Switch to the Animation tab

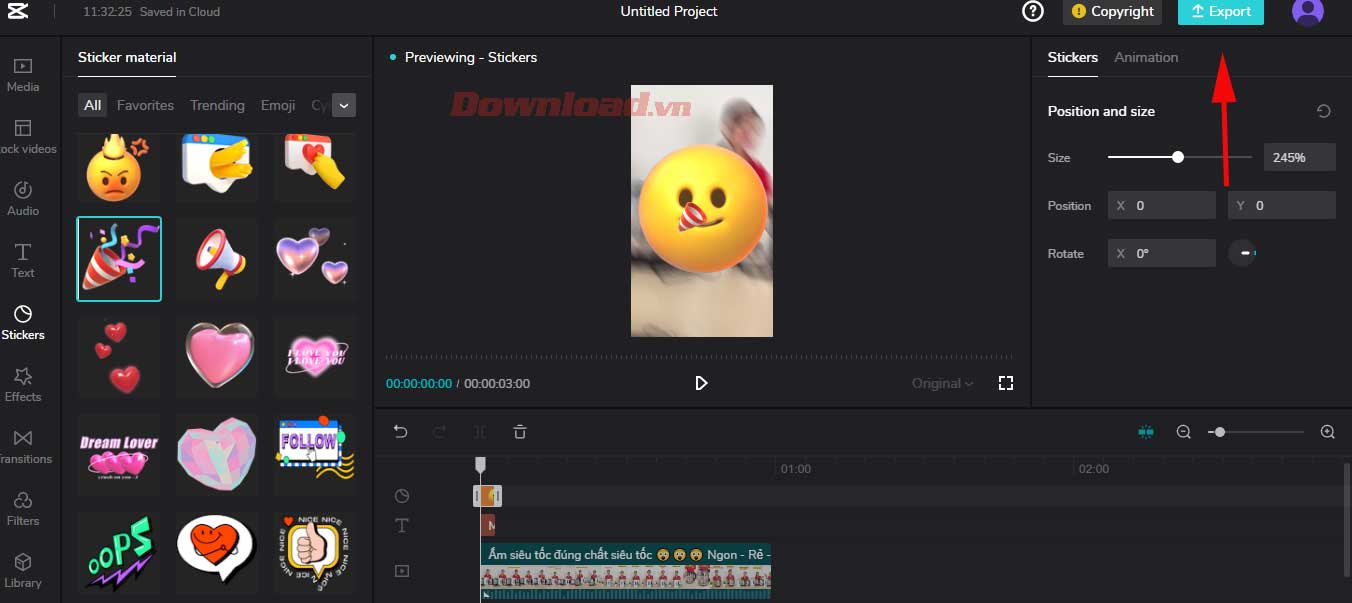(1146, 57)
